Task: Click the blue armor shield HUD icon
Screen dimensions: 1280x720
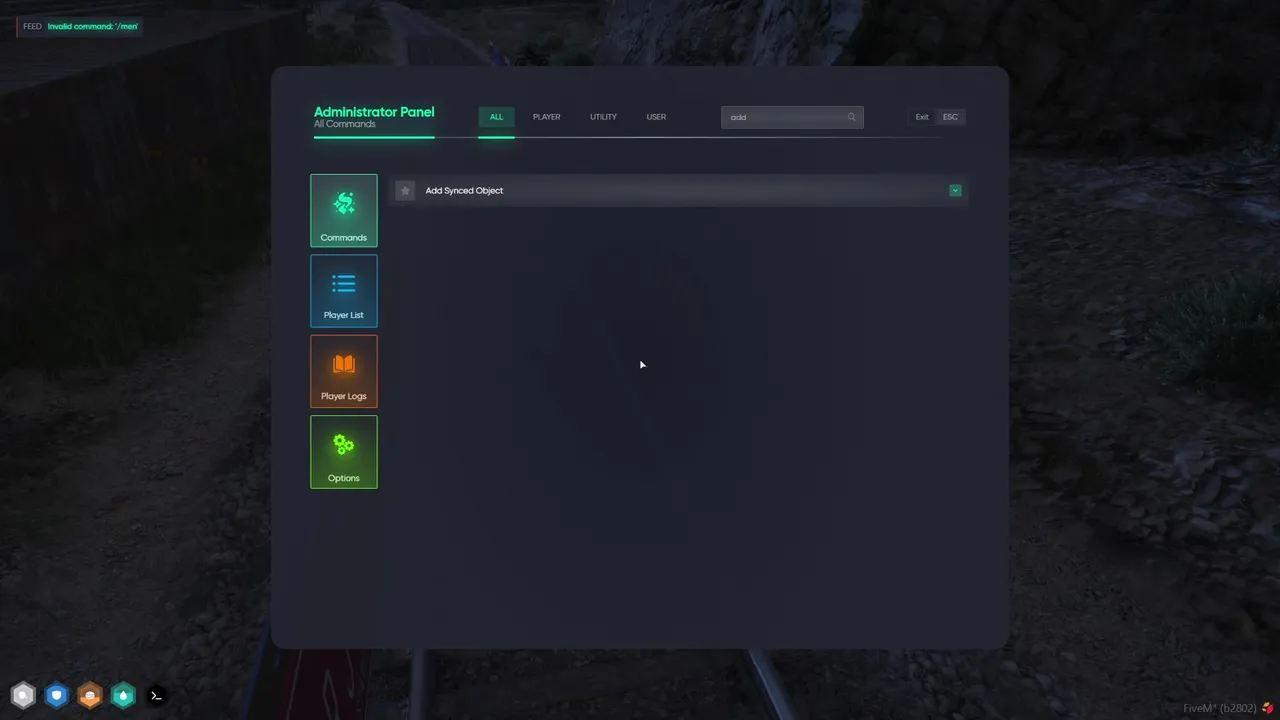Action: tap(57, 695)
